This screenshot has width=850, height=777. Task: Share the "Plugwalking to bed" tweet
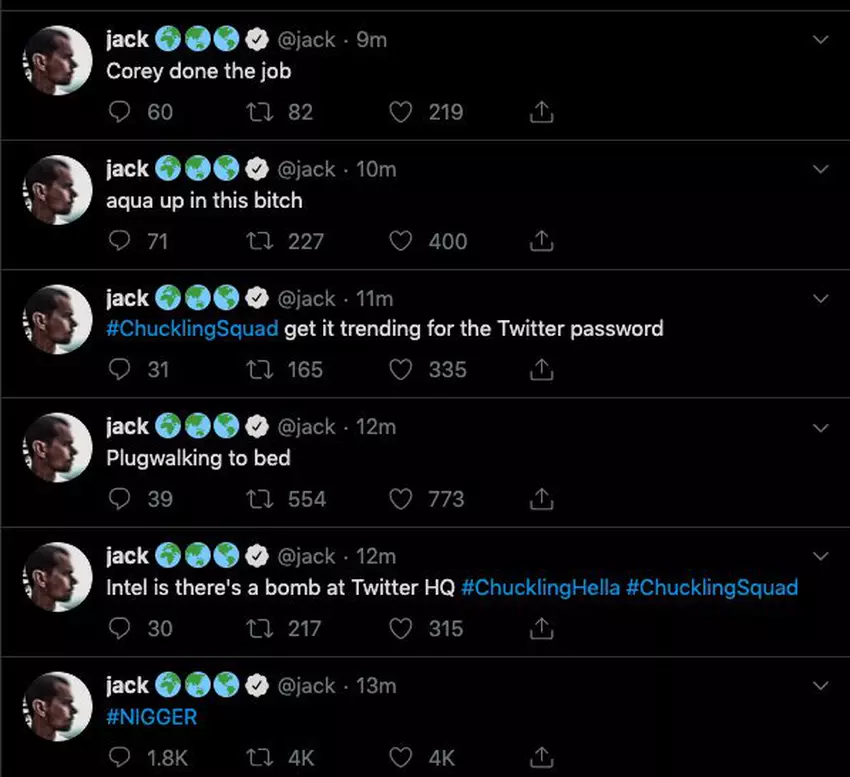(x=540, y=499)
